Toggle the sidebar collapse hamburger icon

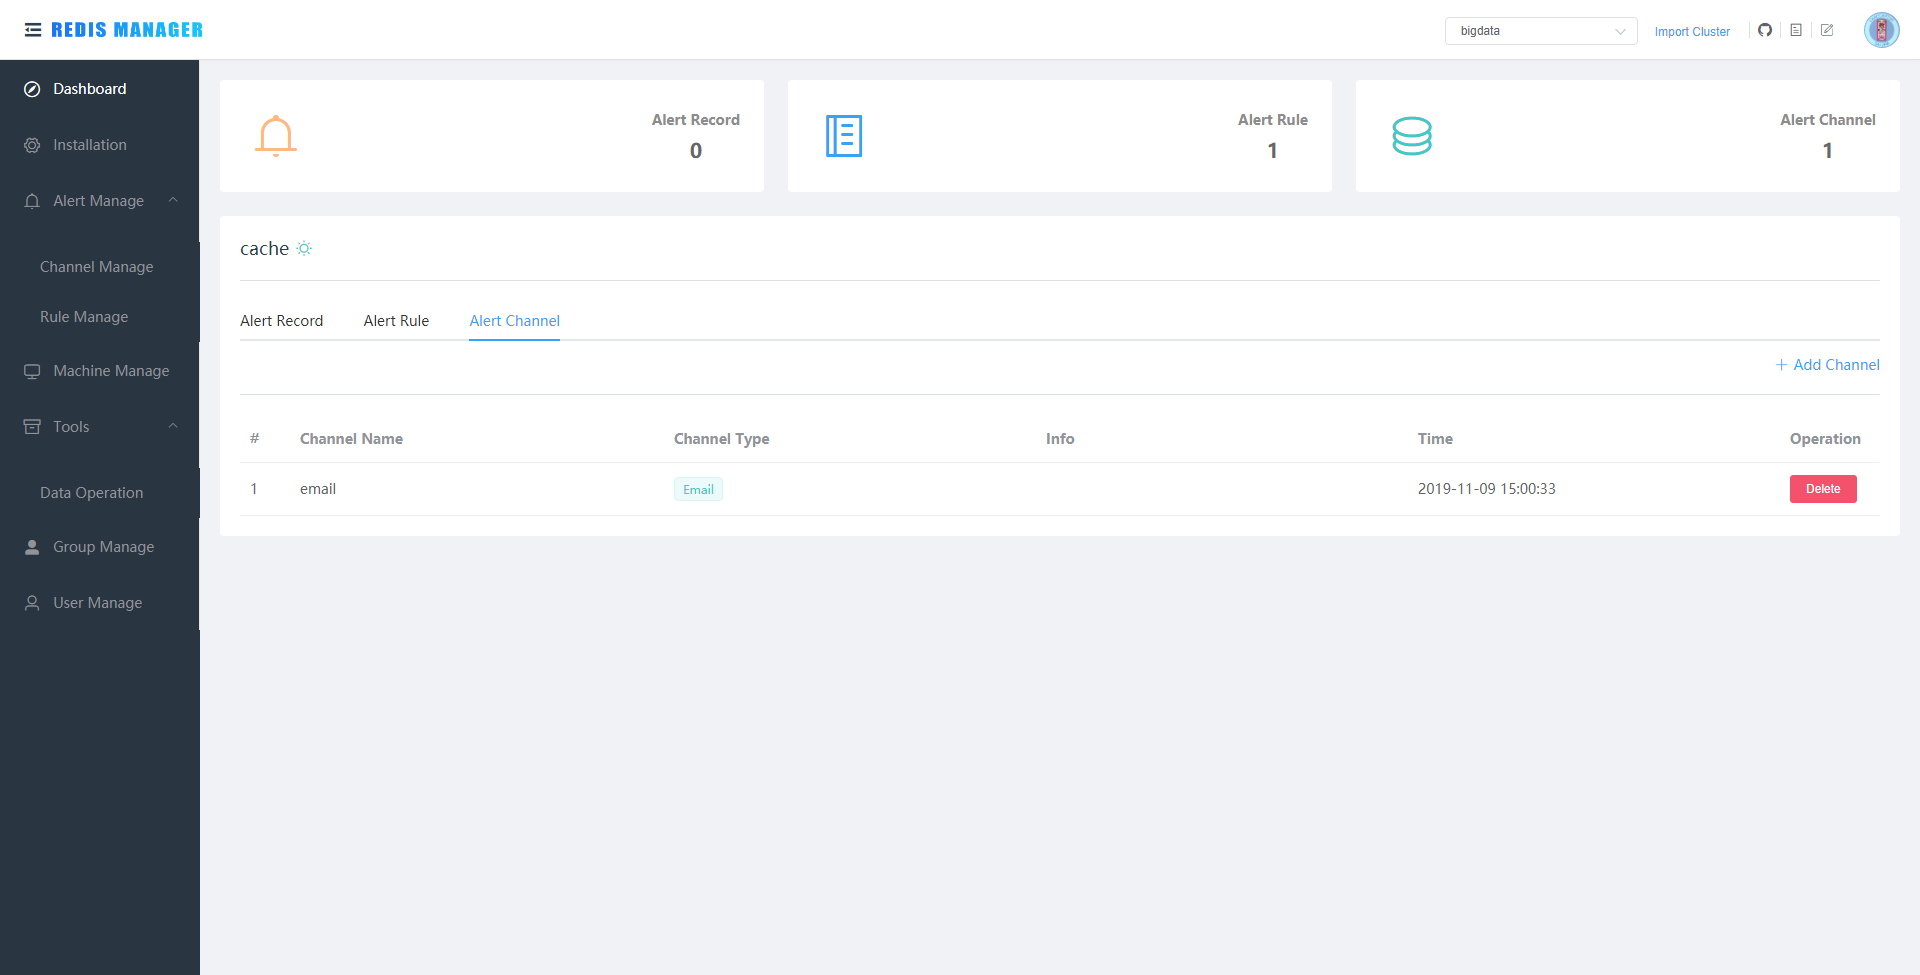pyautogui.click(x=33, y=30)
